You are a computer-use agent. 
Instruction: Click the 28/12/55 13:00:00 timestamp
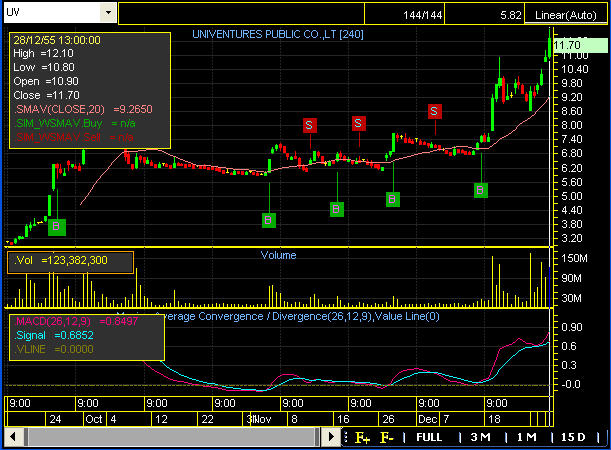57,40
